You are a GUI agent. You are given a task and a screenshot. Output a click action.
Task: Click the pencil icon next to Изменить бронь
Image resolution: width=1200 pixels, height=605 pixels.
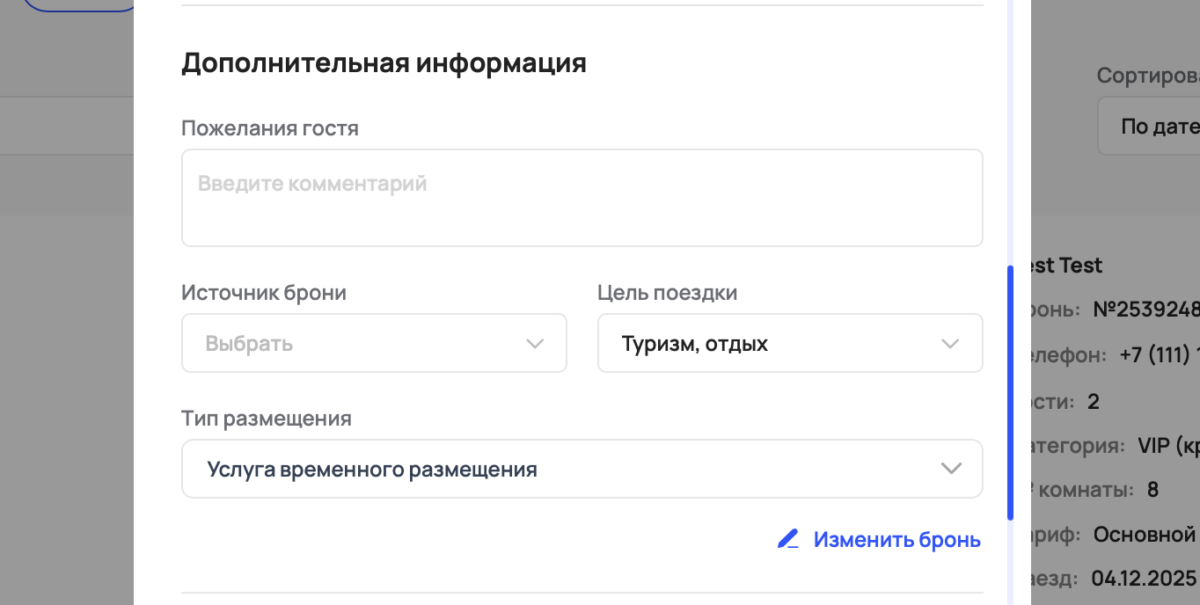[786, 539]
